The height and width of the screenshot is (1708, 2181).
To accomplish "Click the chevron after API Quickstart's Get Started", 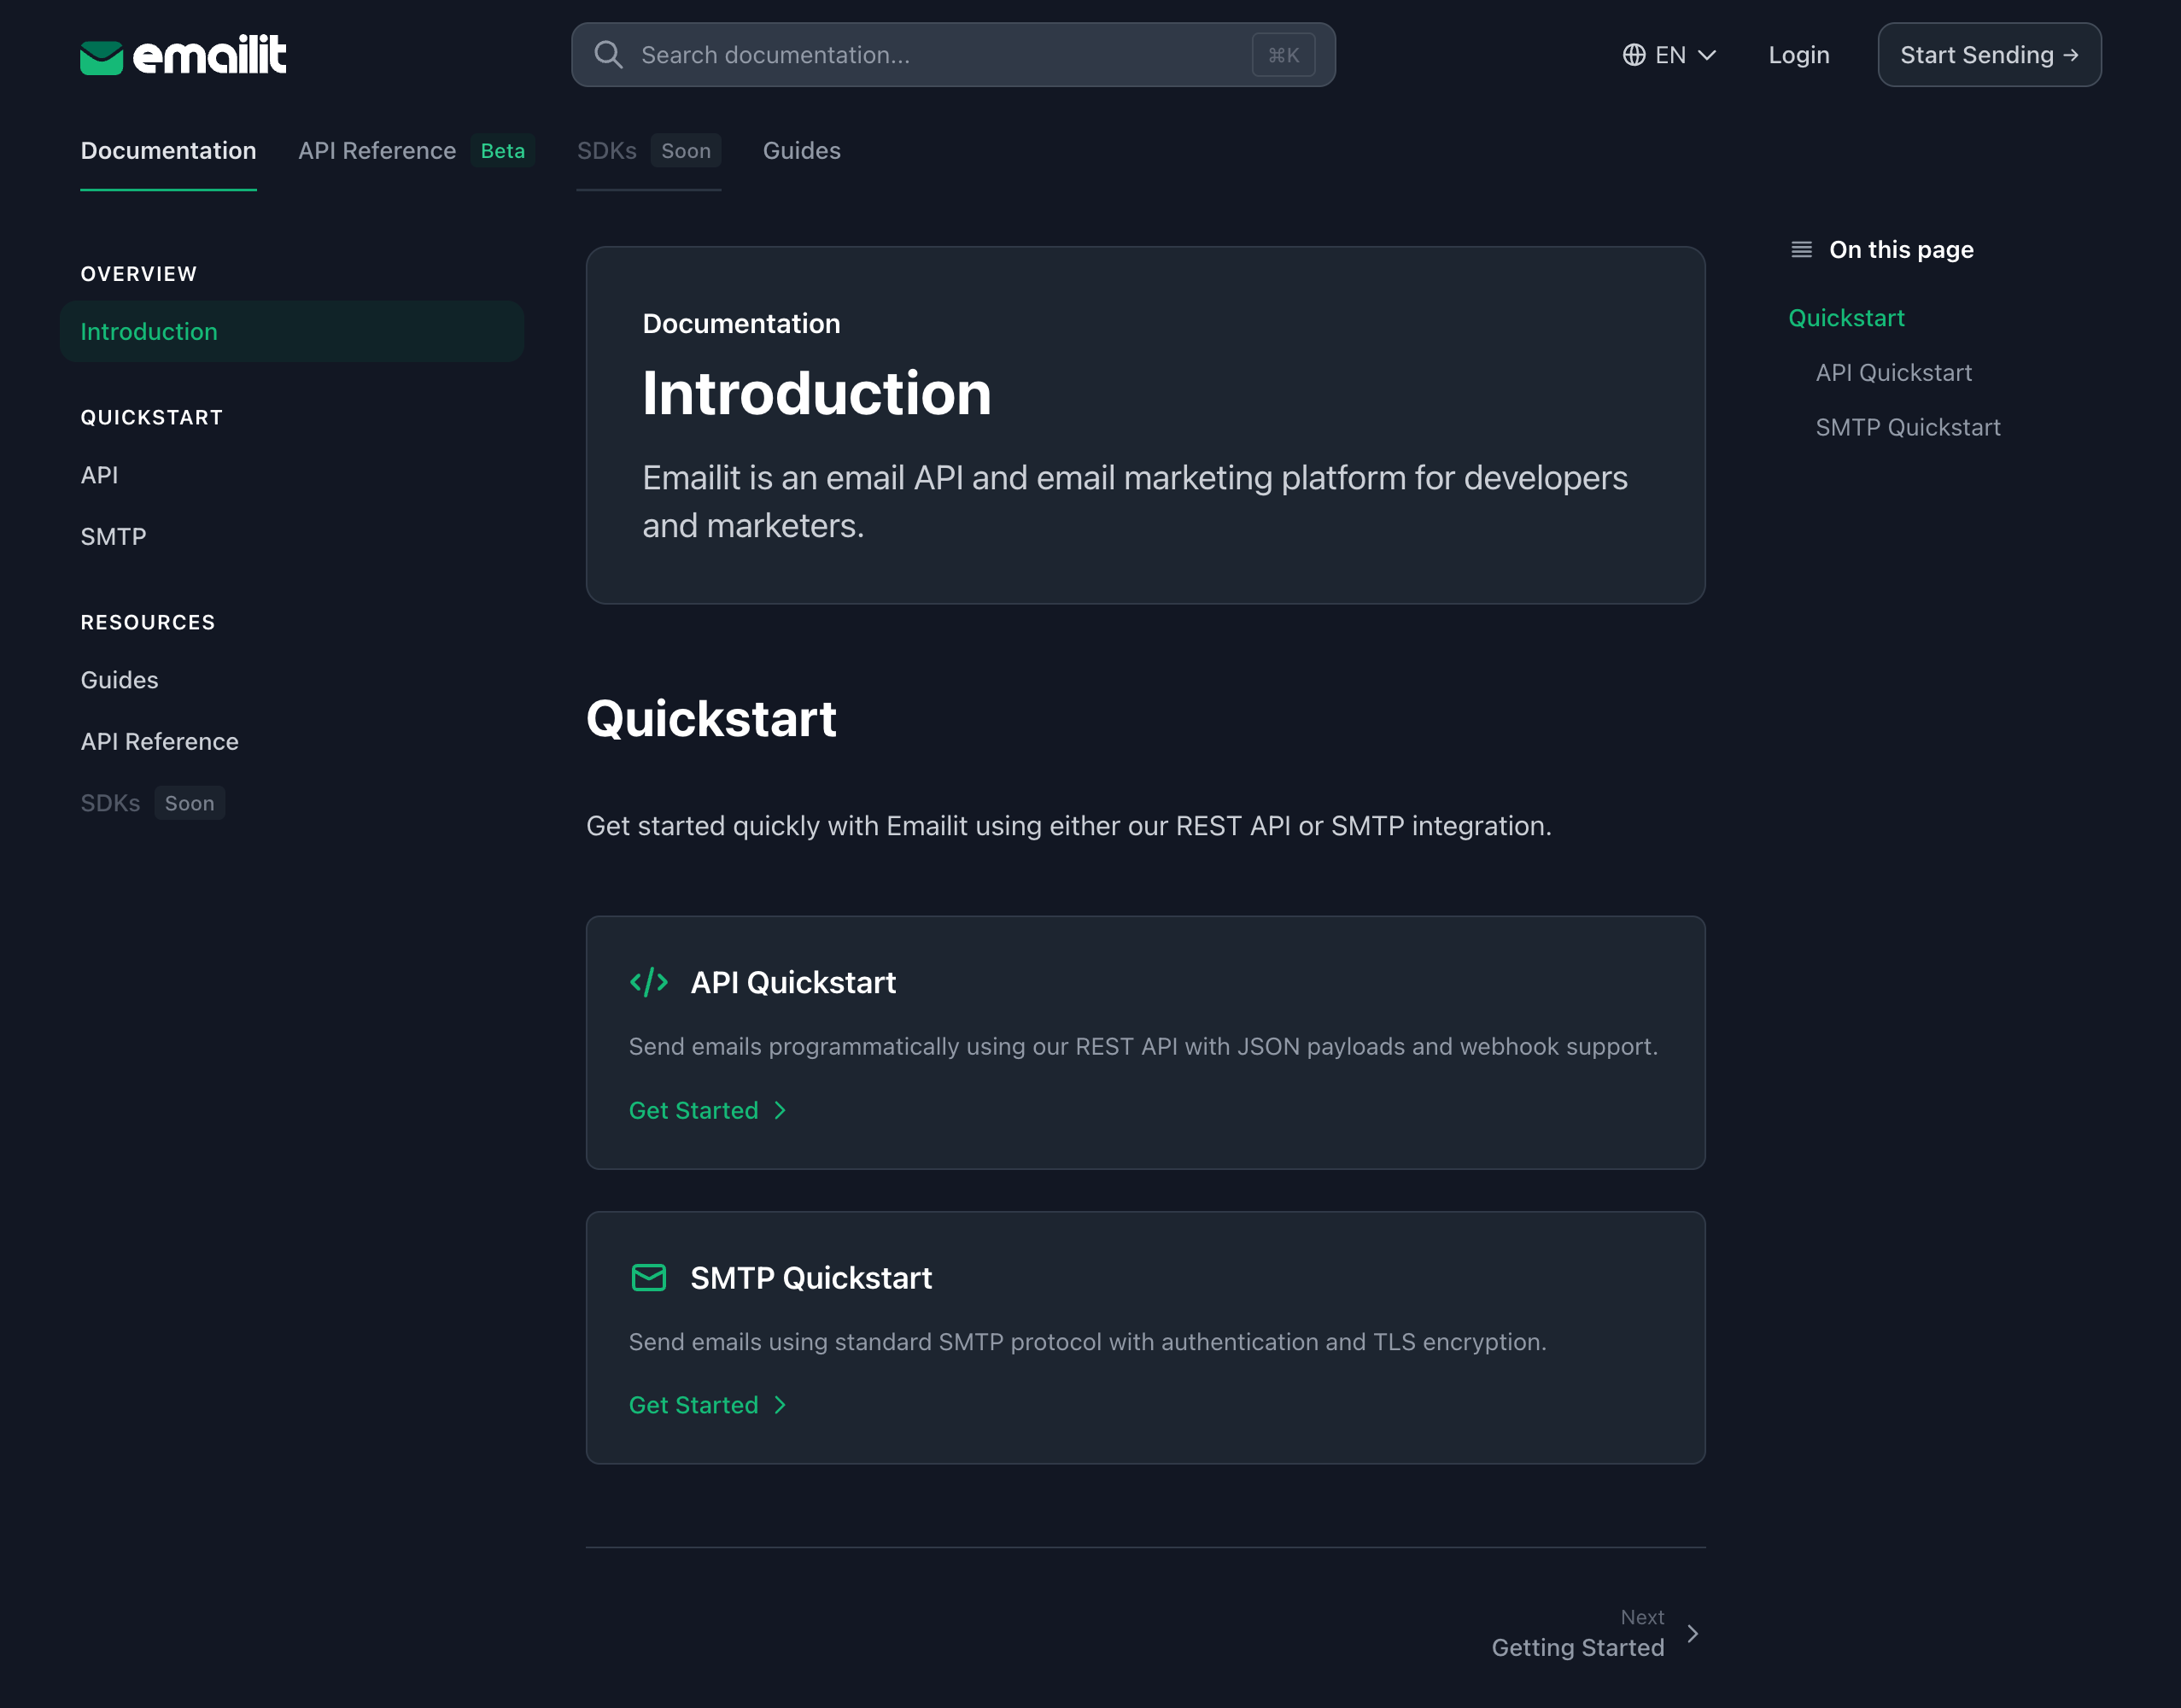I will (780, 1110).
